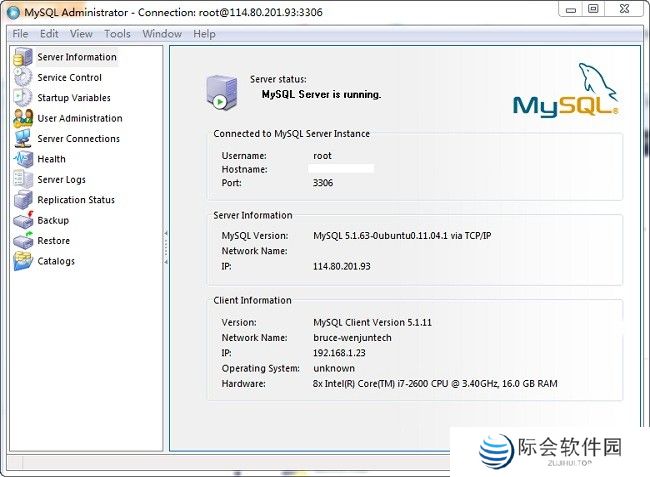Open the File menu
Image resolution: width=650 pixels, height=477 pixels.
coord(20,34)
